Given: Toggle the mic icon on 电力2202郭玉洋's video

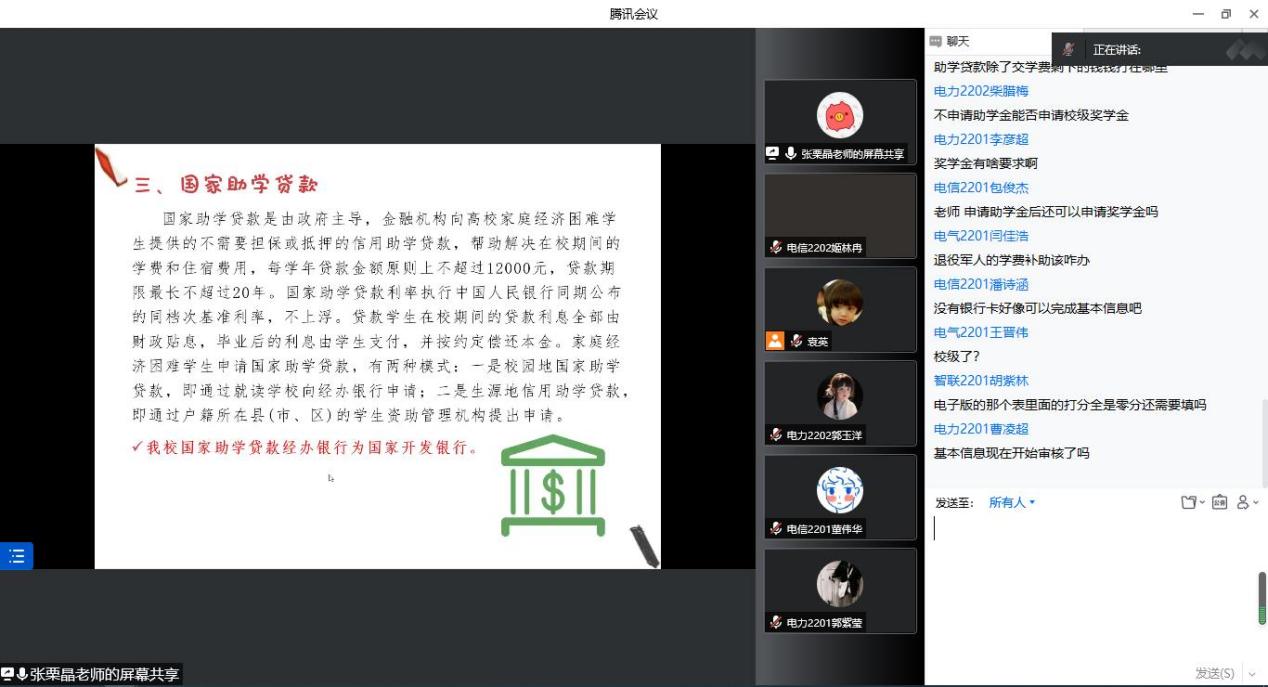Looking at the screenshot, I should point(777,434).
